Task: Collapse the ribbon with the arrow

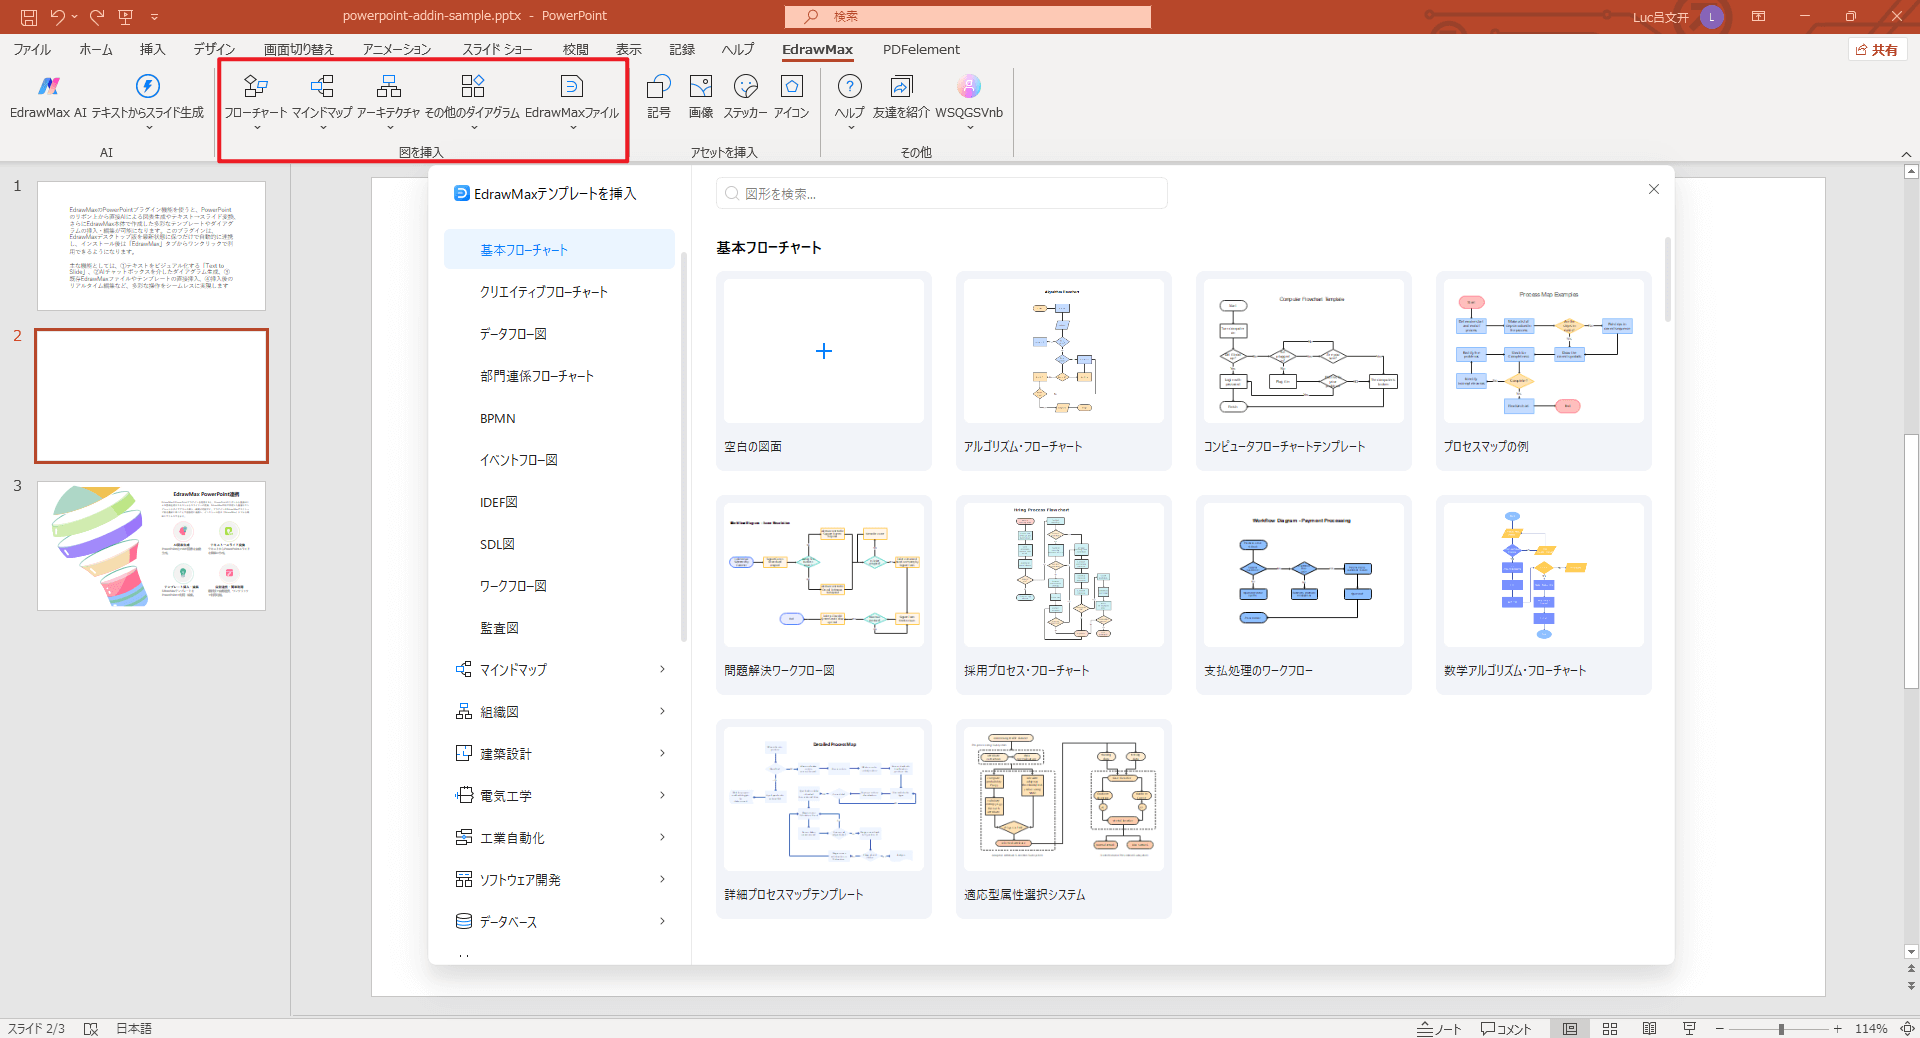Action: [1906, 154]
